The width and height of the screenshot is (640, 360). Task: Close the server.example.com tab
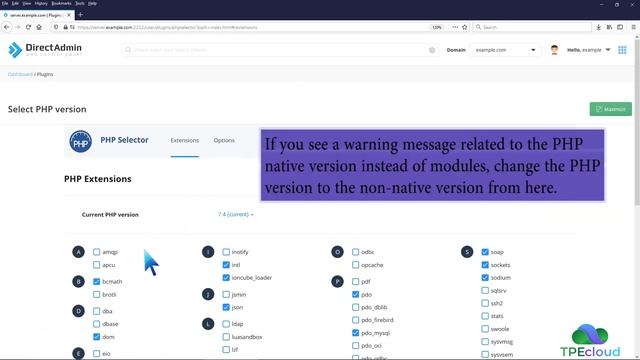tap(69, 15)
